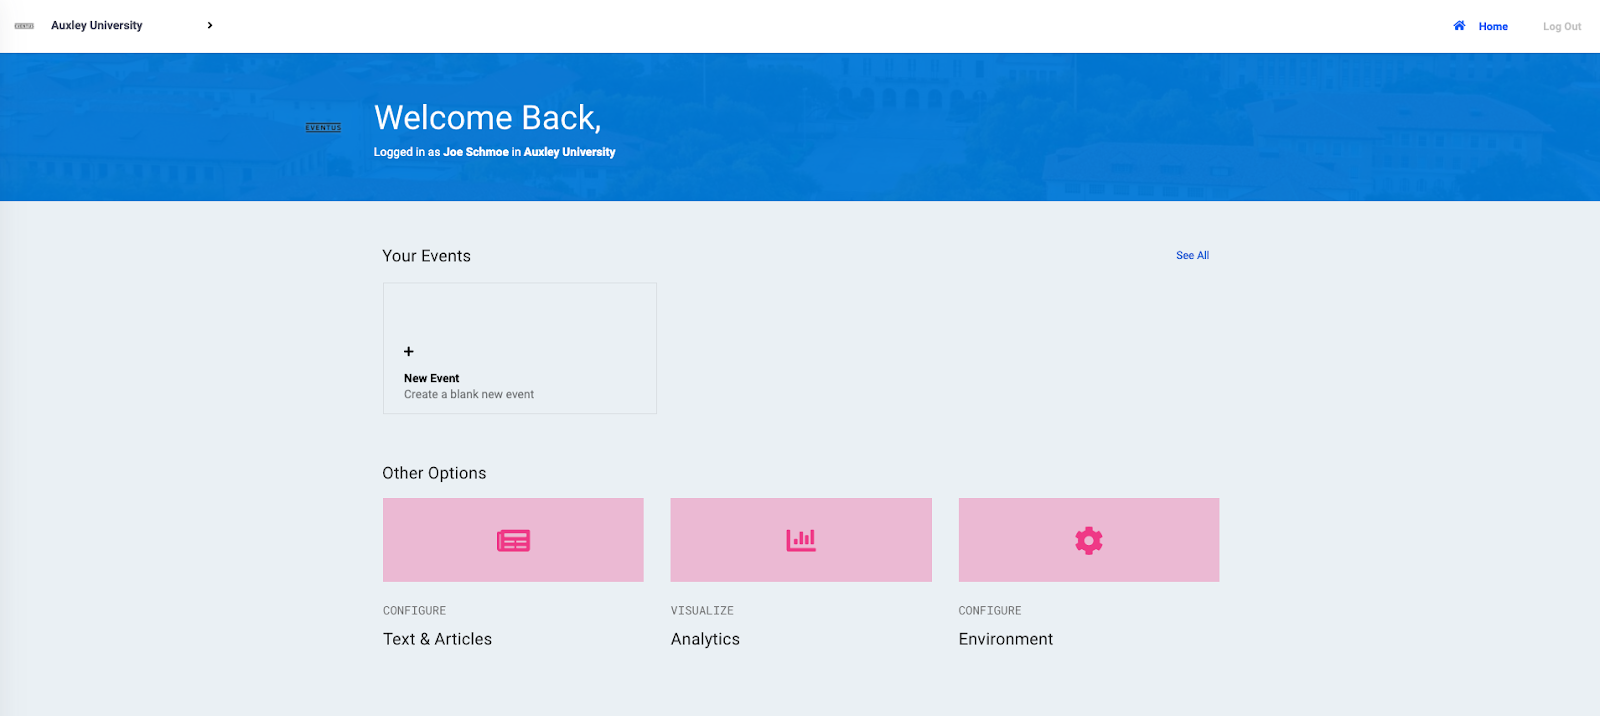Screen dimensions: 1600x716
Task: Click the Joe Schmoe username in banner
Action: [476, 152]
